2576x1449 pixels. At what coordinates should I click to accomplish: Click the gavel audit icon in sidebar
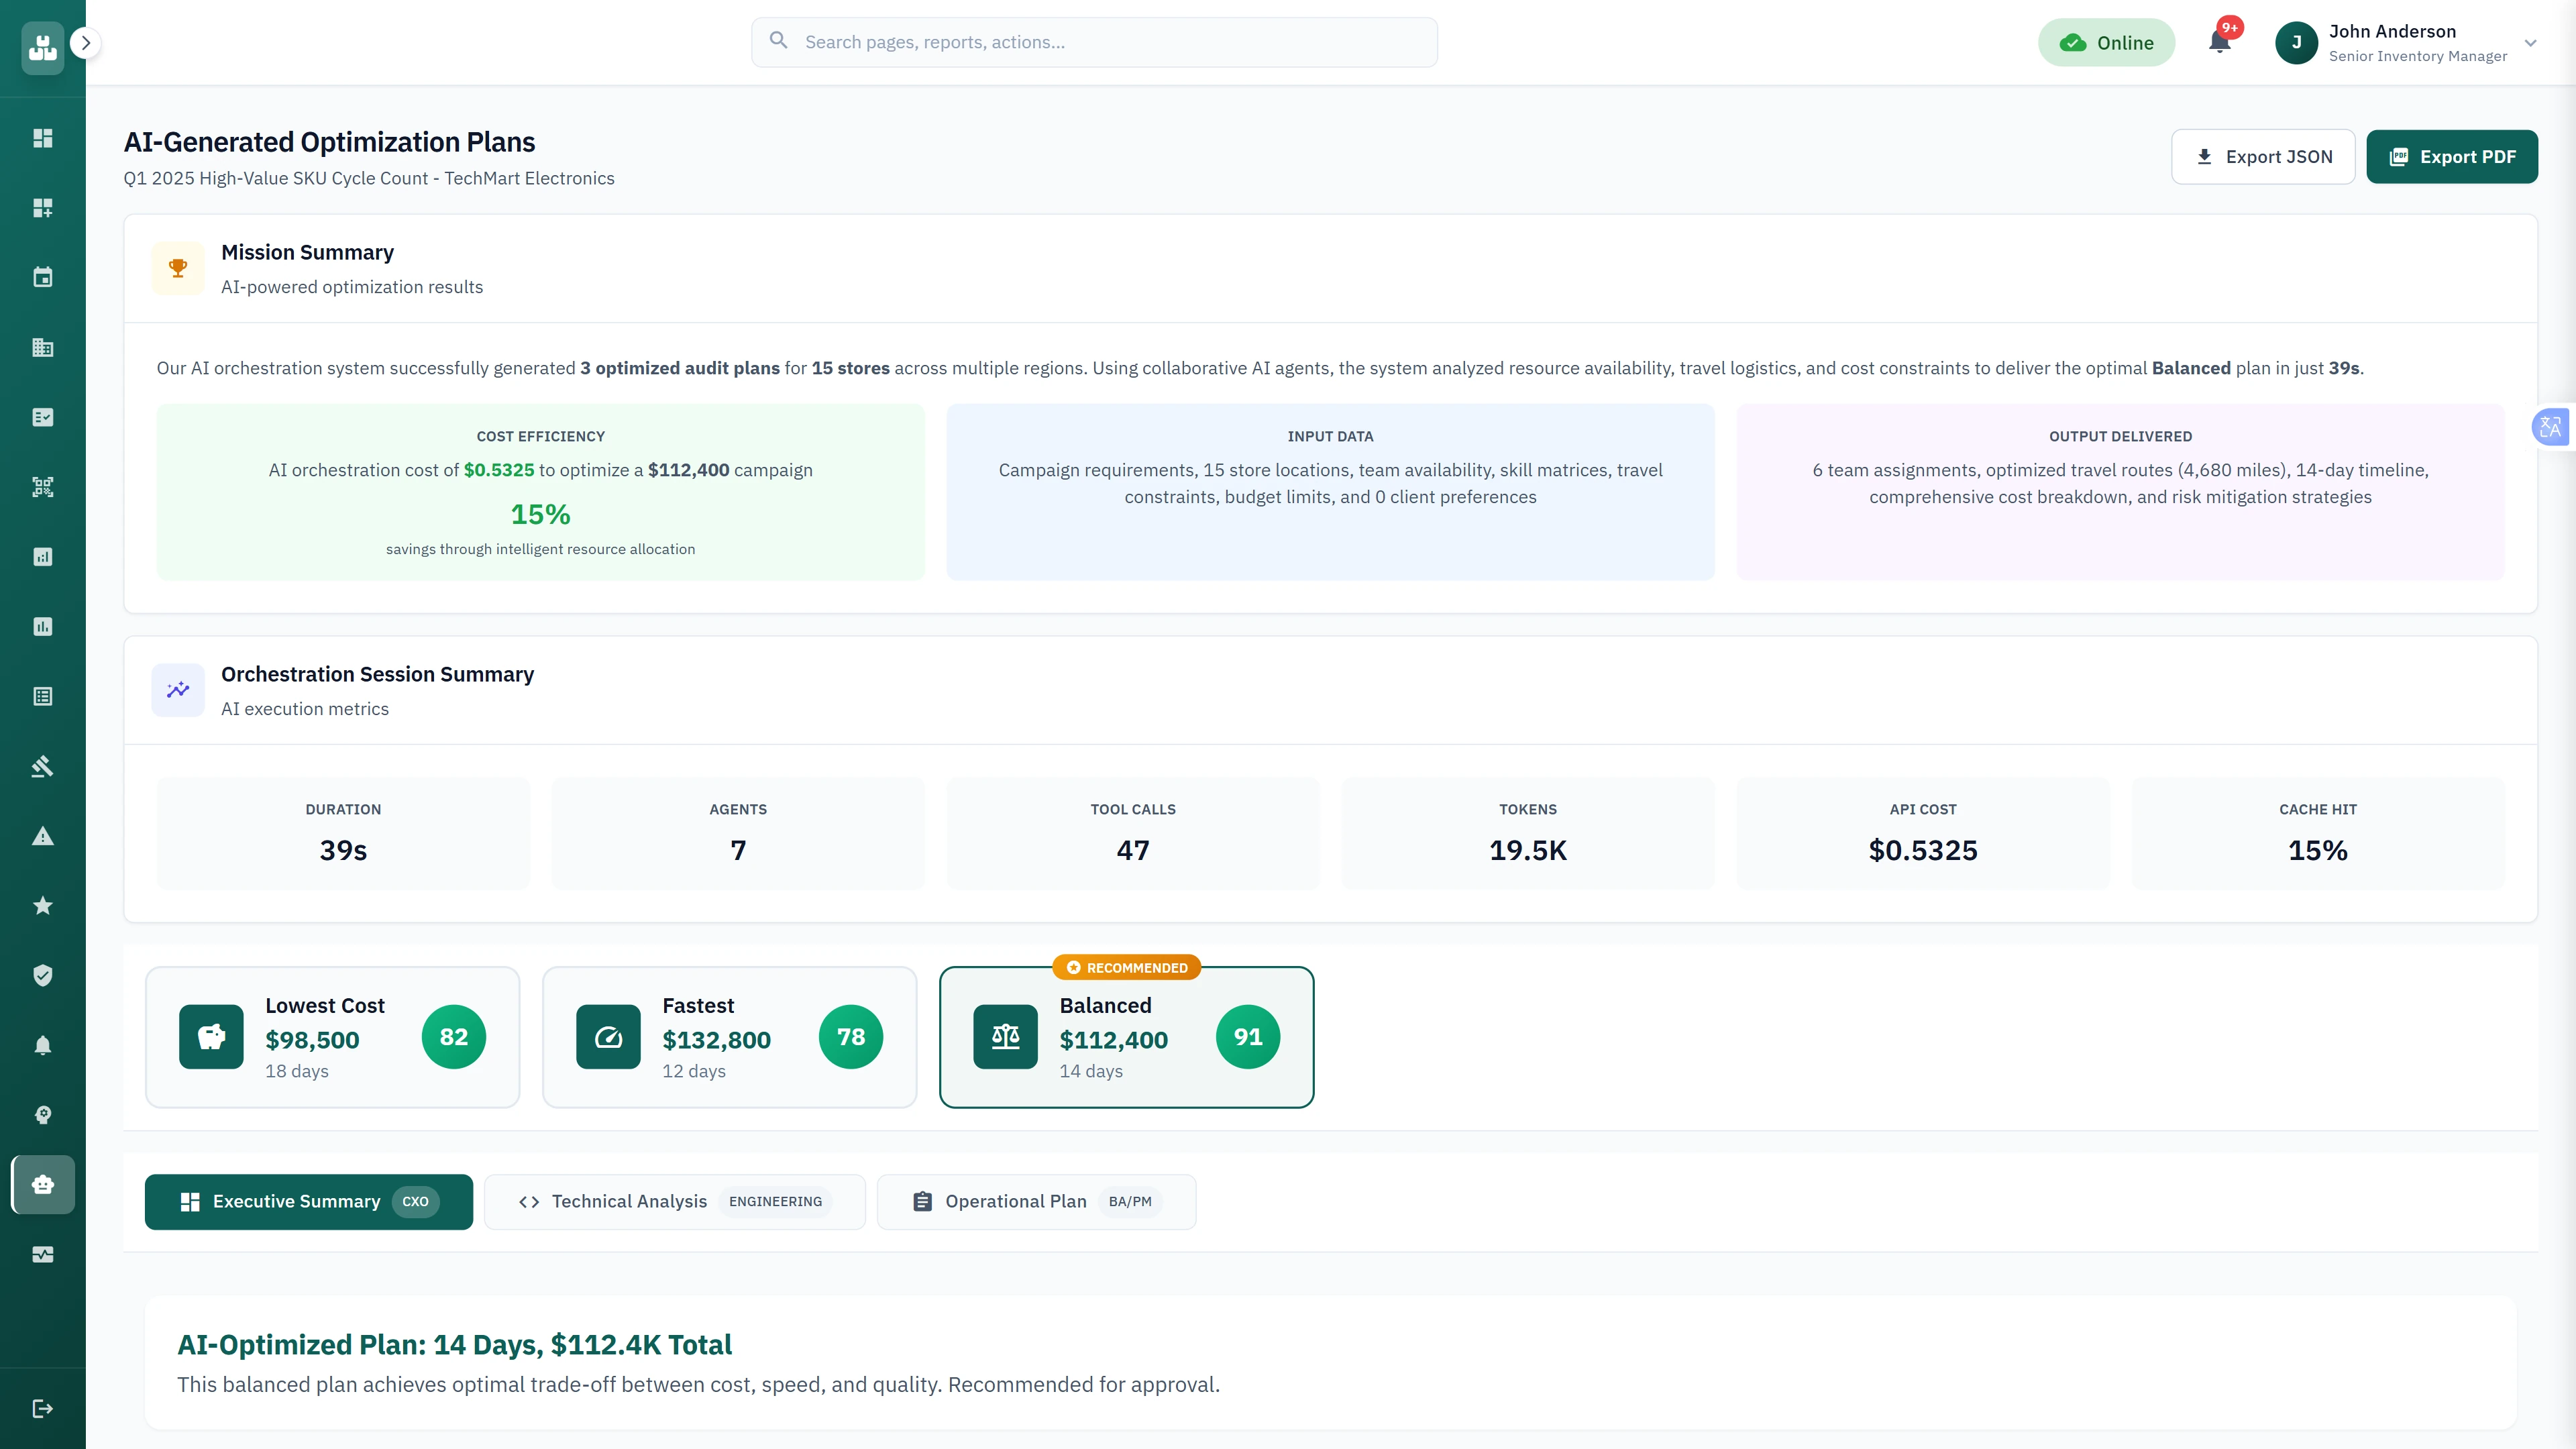tap(42, 765)
